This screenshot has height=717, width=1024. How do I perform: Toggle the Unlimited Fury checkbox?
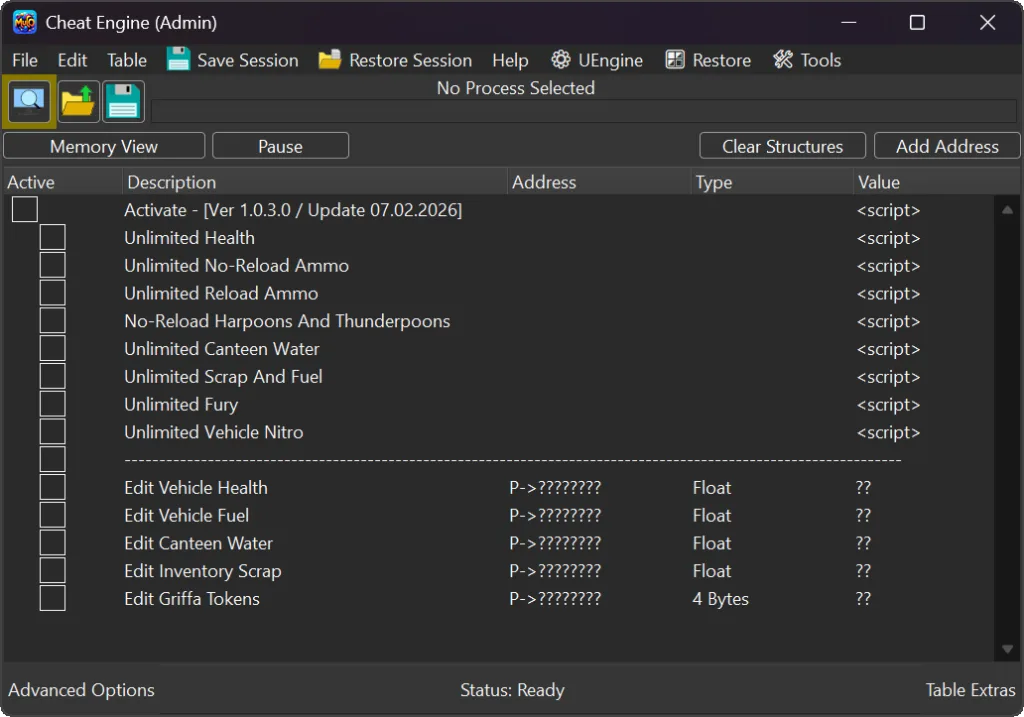point(52,404)
